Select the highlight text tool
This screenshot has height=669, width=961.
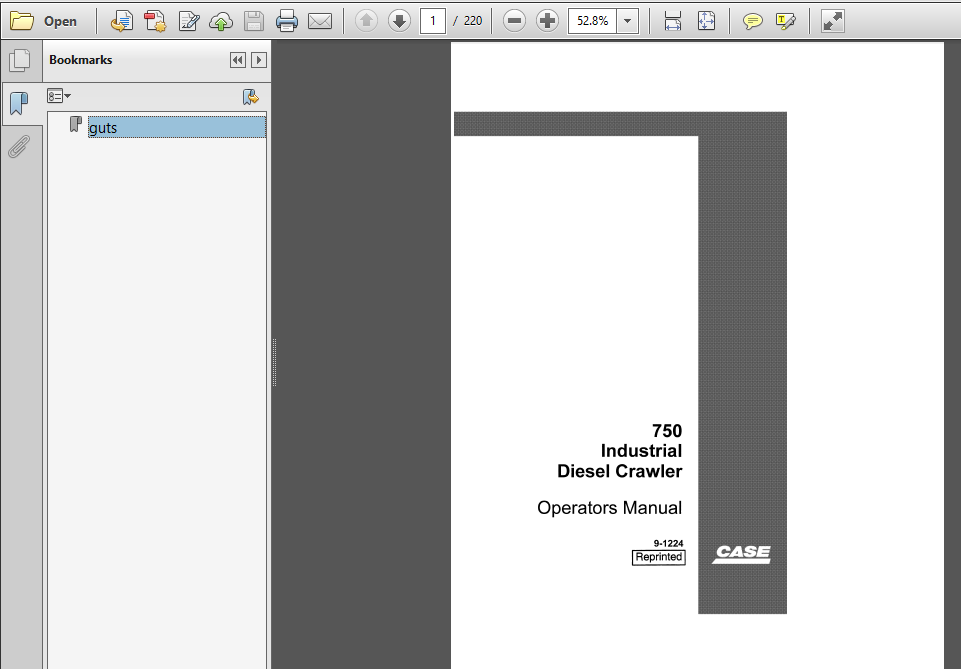786,21
